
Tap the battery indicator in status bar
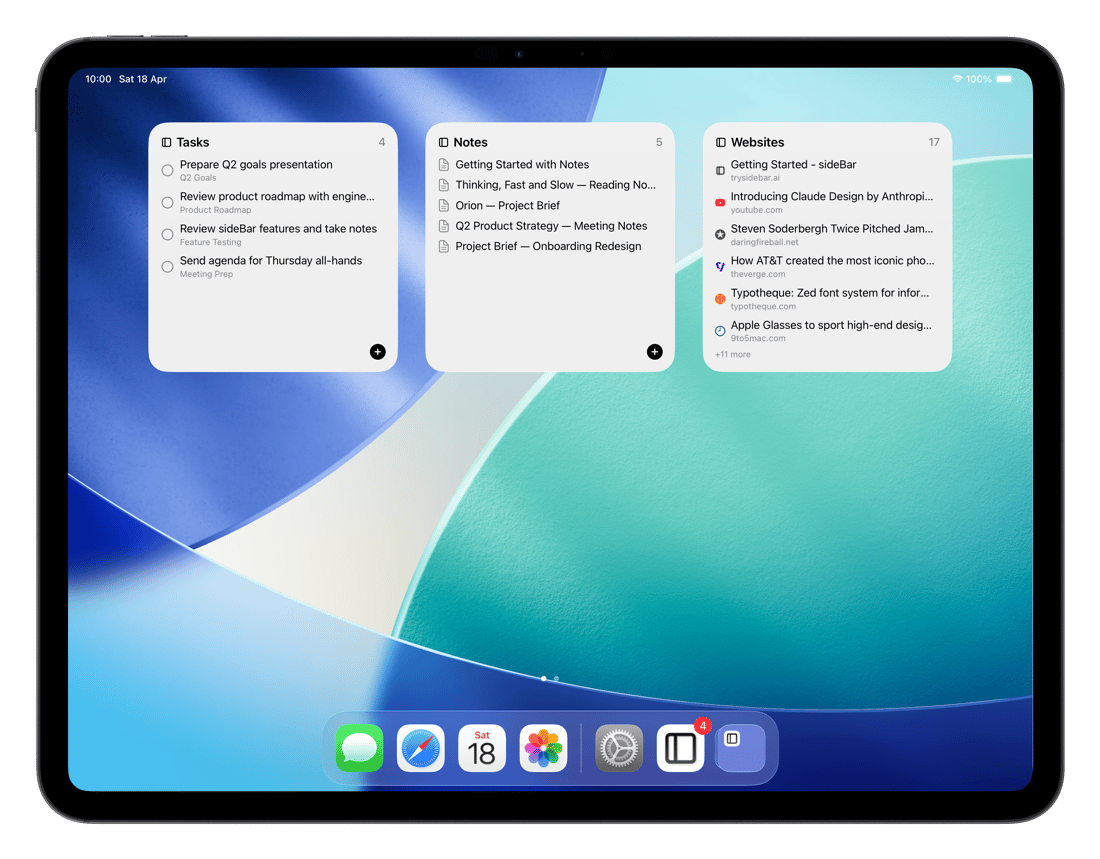pyautogui.click(x=1005, y=79)
